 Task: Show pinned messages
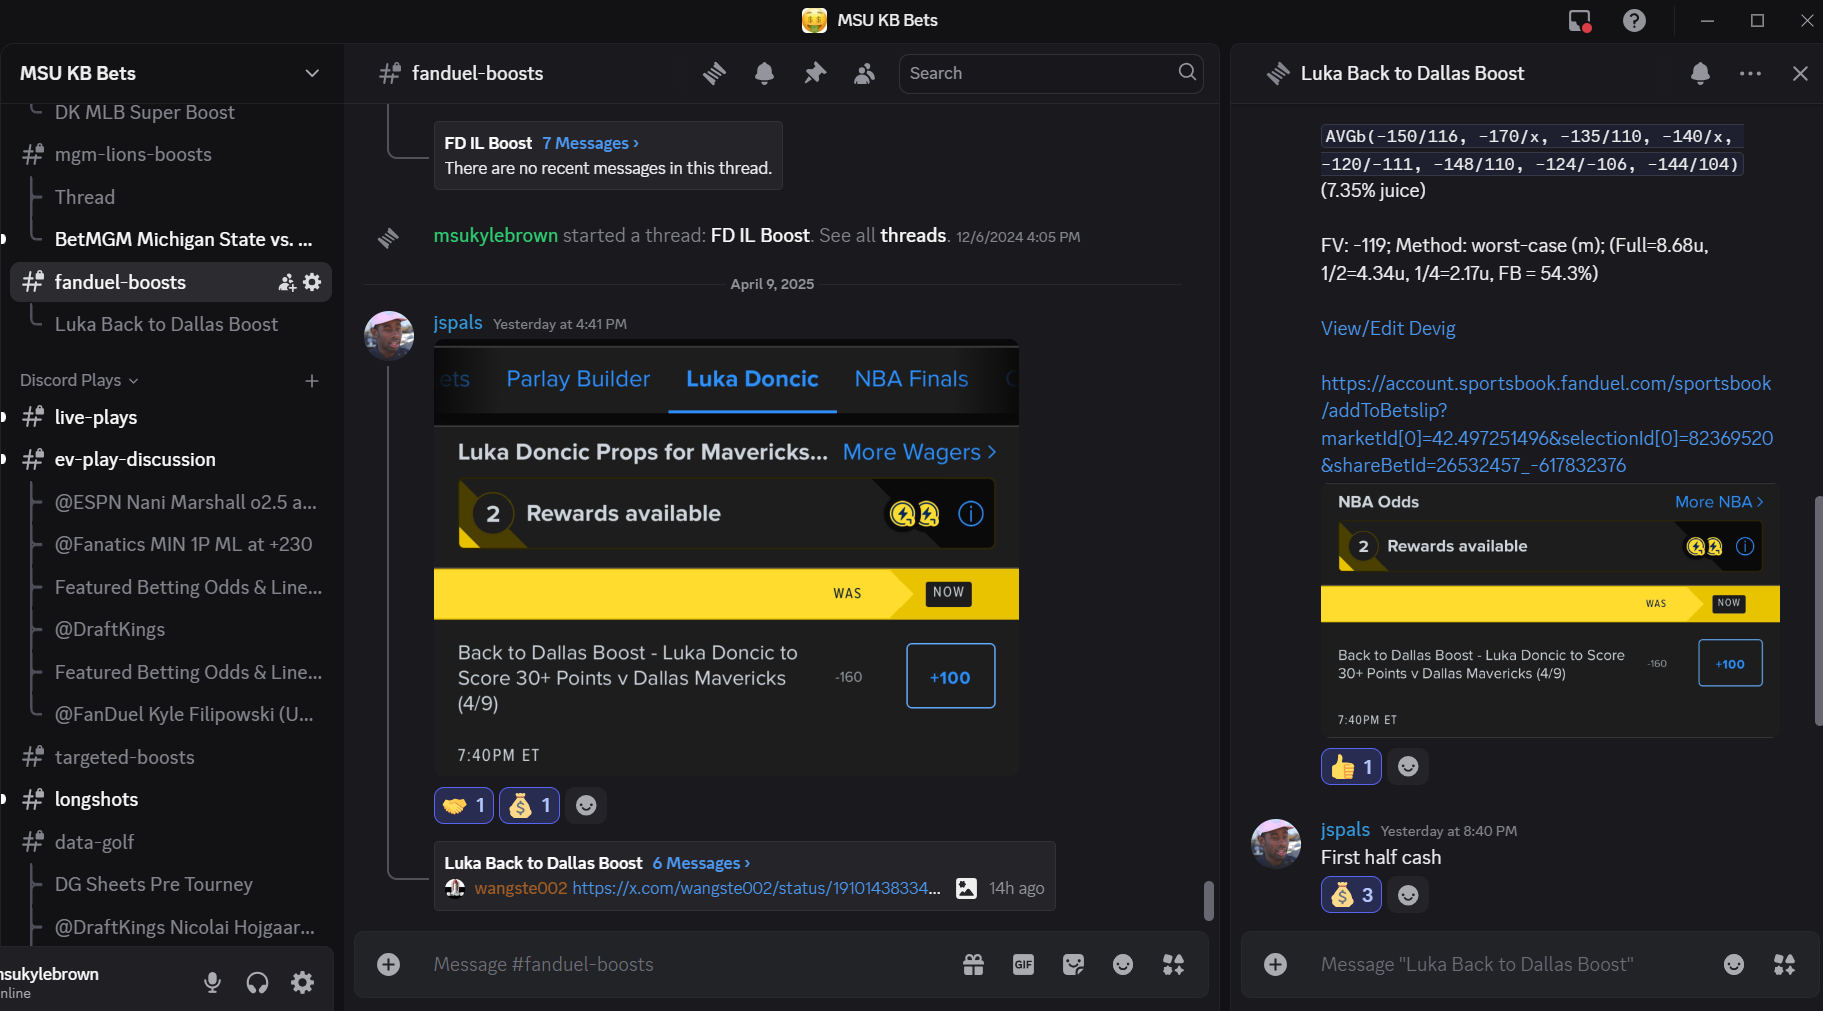tap(815, 73)
